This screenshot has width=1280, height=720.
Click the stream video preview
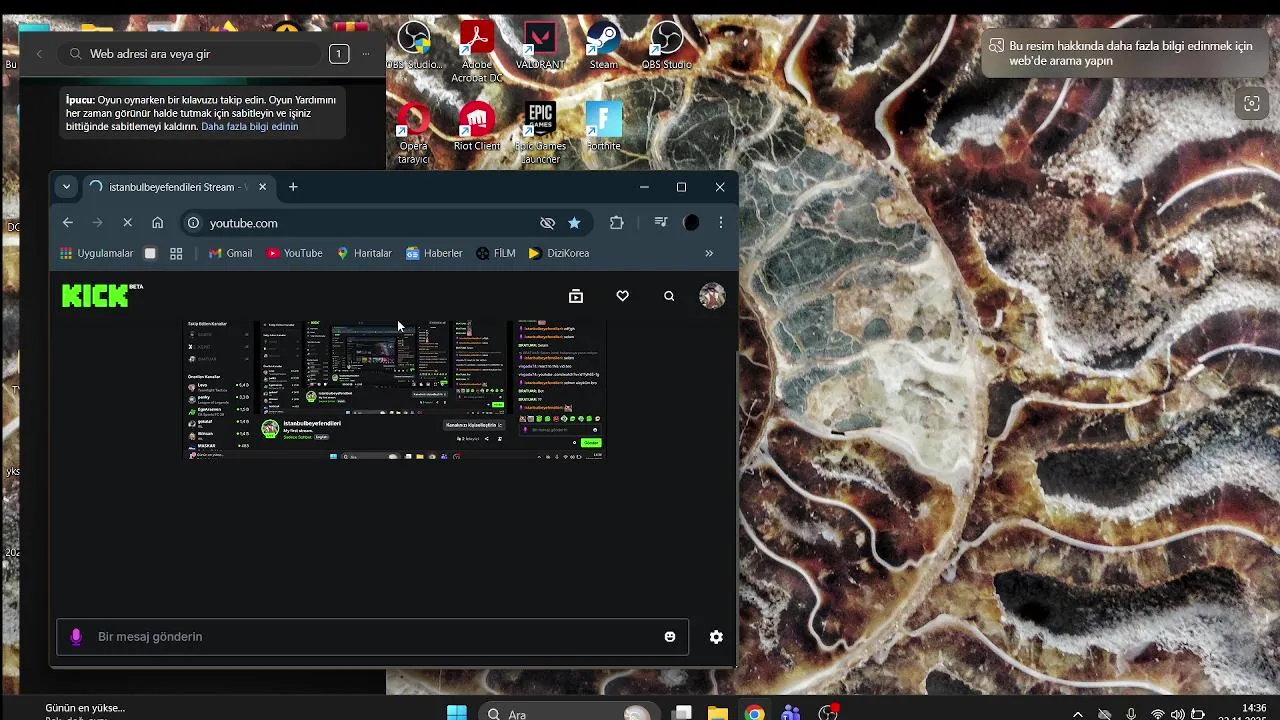(395, 390)
